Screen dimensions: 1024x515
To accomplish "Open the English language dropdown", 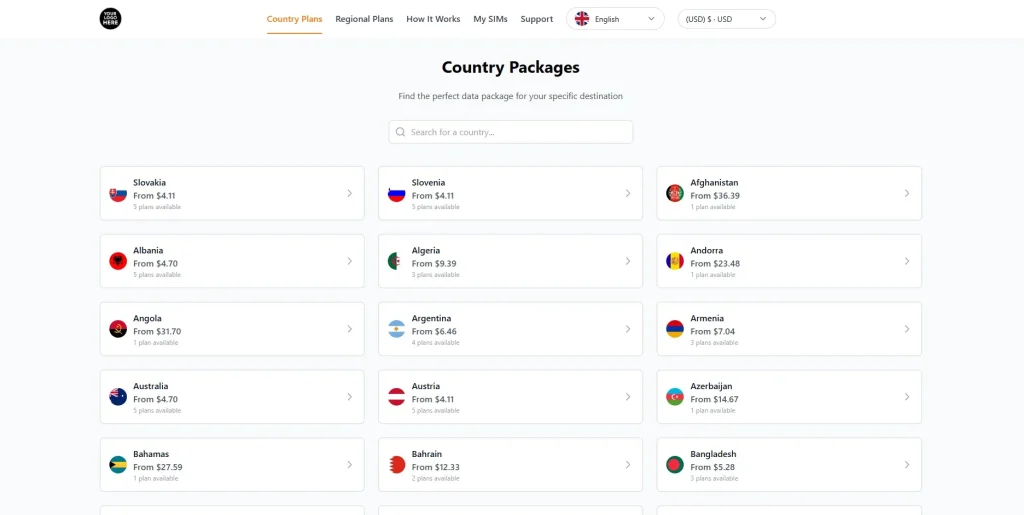I will pos(615,19).
